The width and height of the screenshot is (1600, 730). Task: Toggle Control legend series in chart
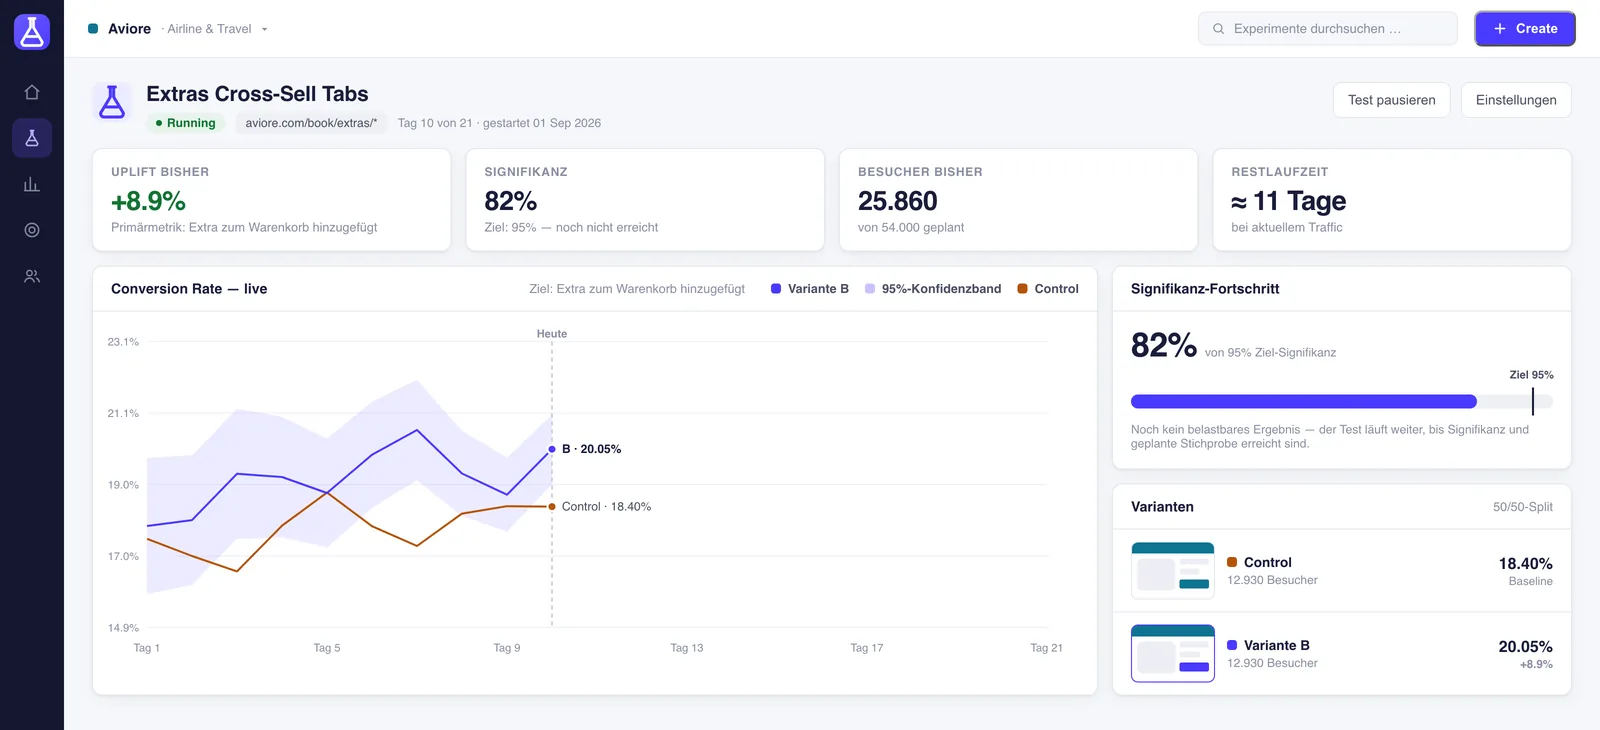1048,289
